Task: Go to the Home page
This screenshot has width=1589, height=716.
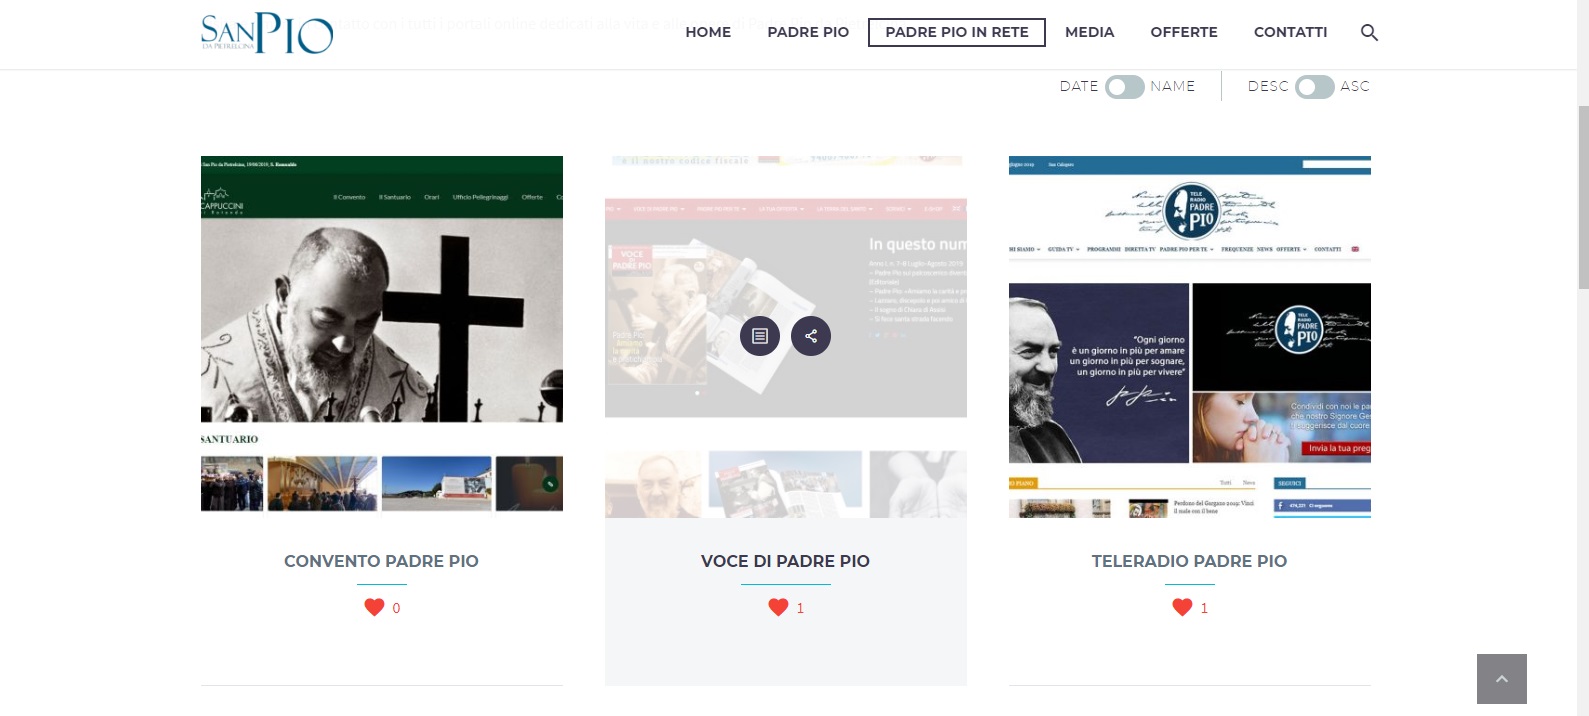Action: point(708,32)
